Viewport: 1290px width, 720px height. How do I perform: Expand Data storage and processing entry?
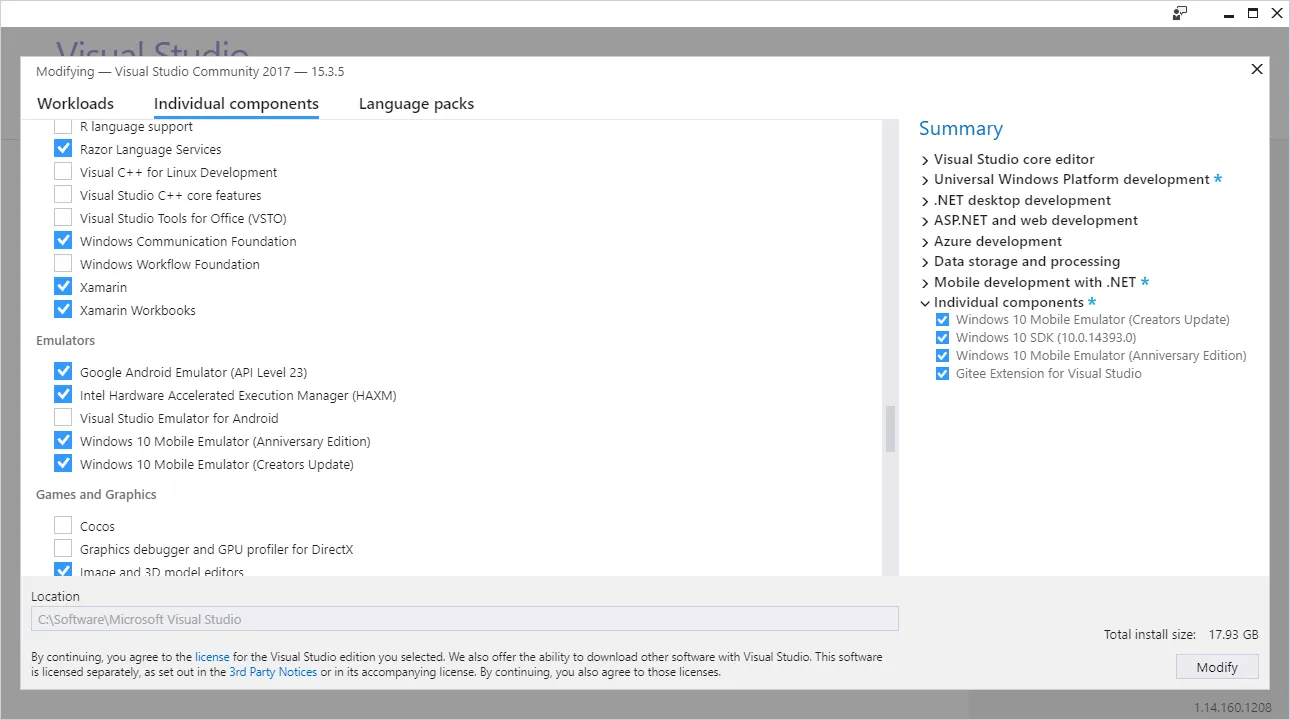coord(925,262)
